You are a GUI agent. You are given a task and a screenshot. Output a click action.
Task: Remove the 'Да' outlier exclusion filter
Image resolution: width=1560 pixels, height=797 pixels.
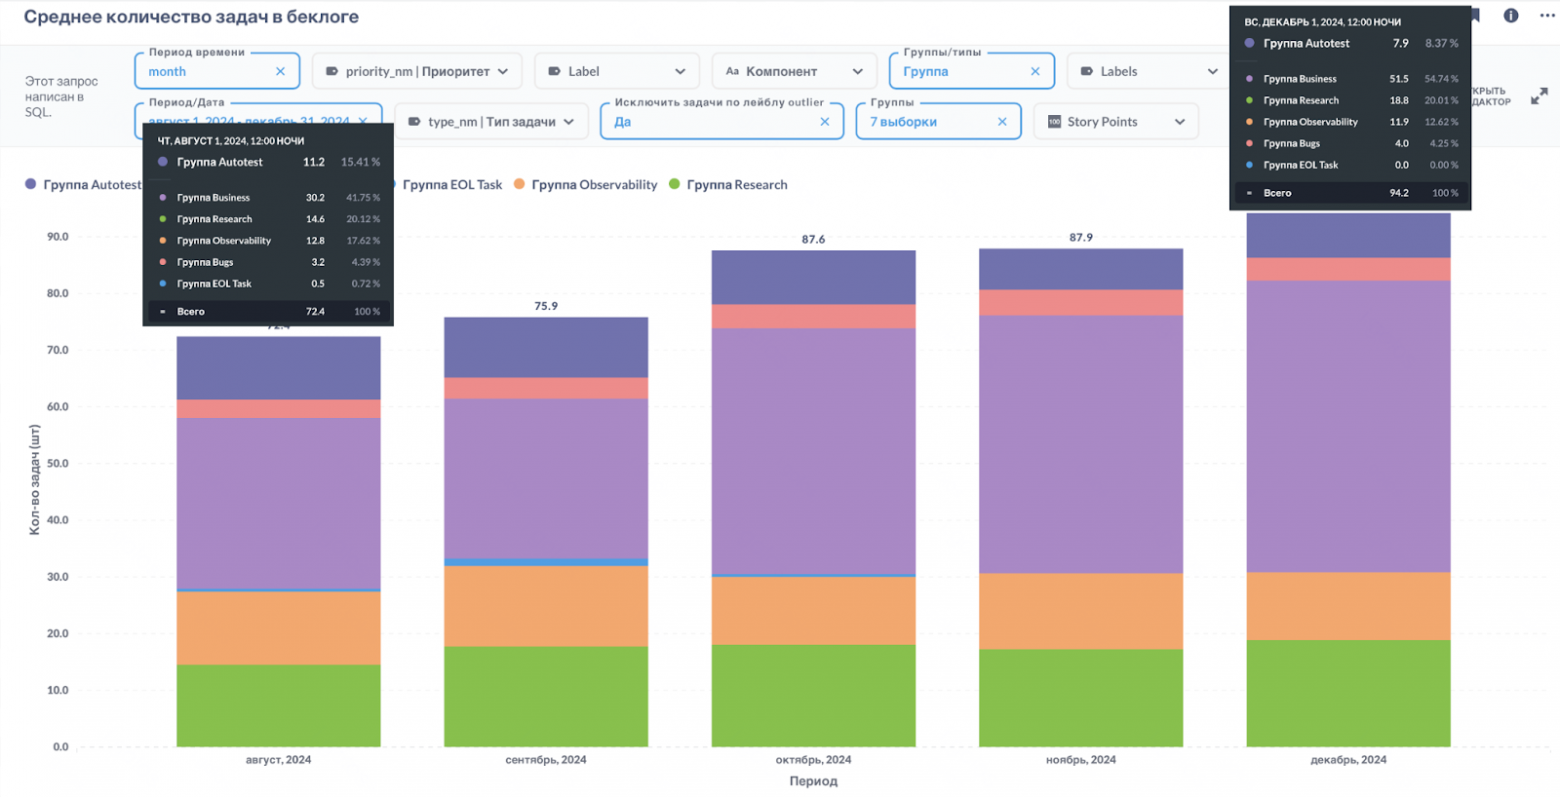(824, 122)
